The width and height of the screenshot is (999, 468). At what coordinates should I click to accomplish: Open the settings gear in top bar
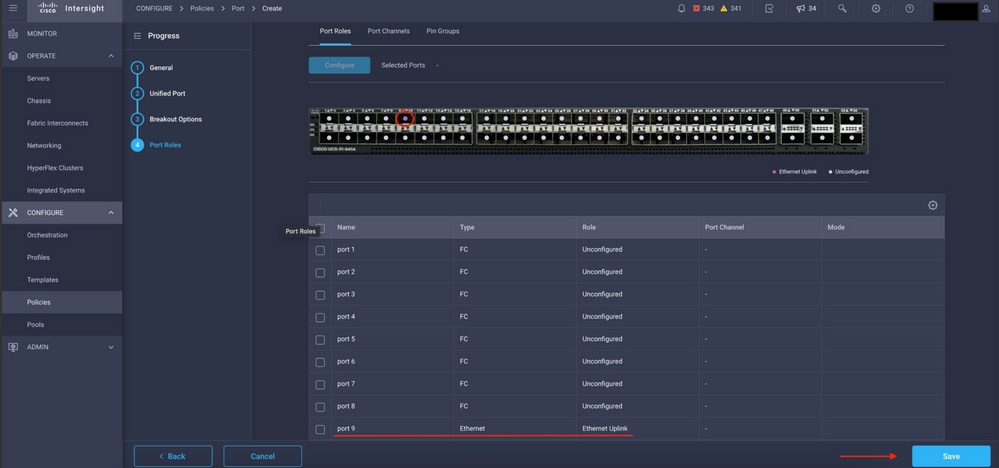coord(876,8)
